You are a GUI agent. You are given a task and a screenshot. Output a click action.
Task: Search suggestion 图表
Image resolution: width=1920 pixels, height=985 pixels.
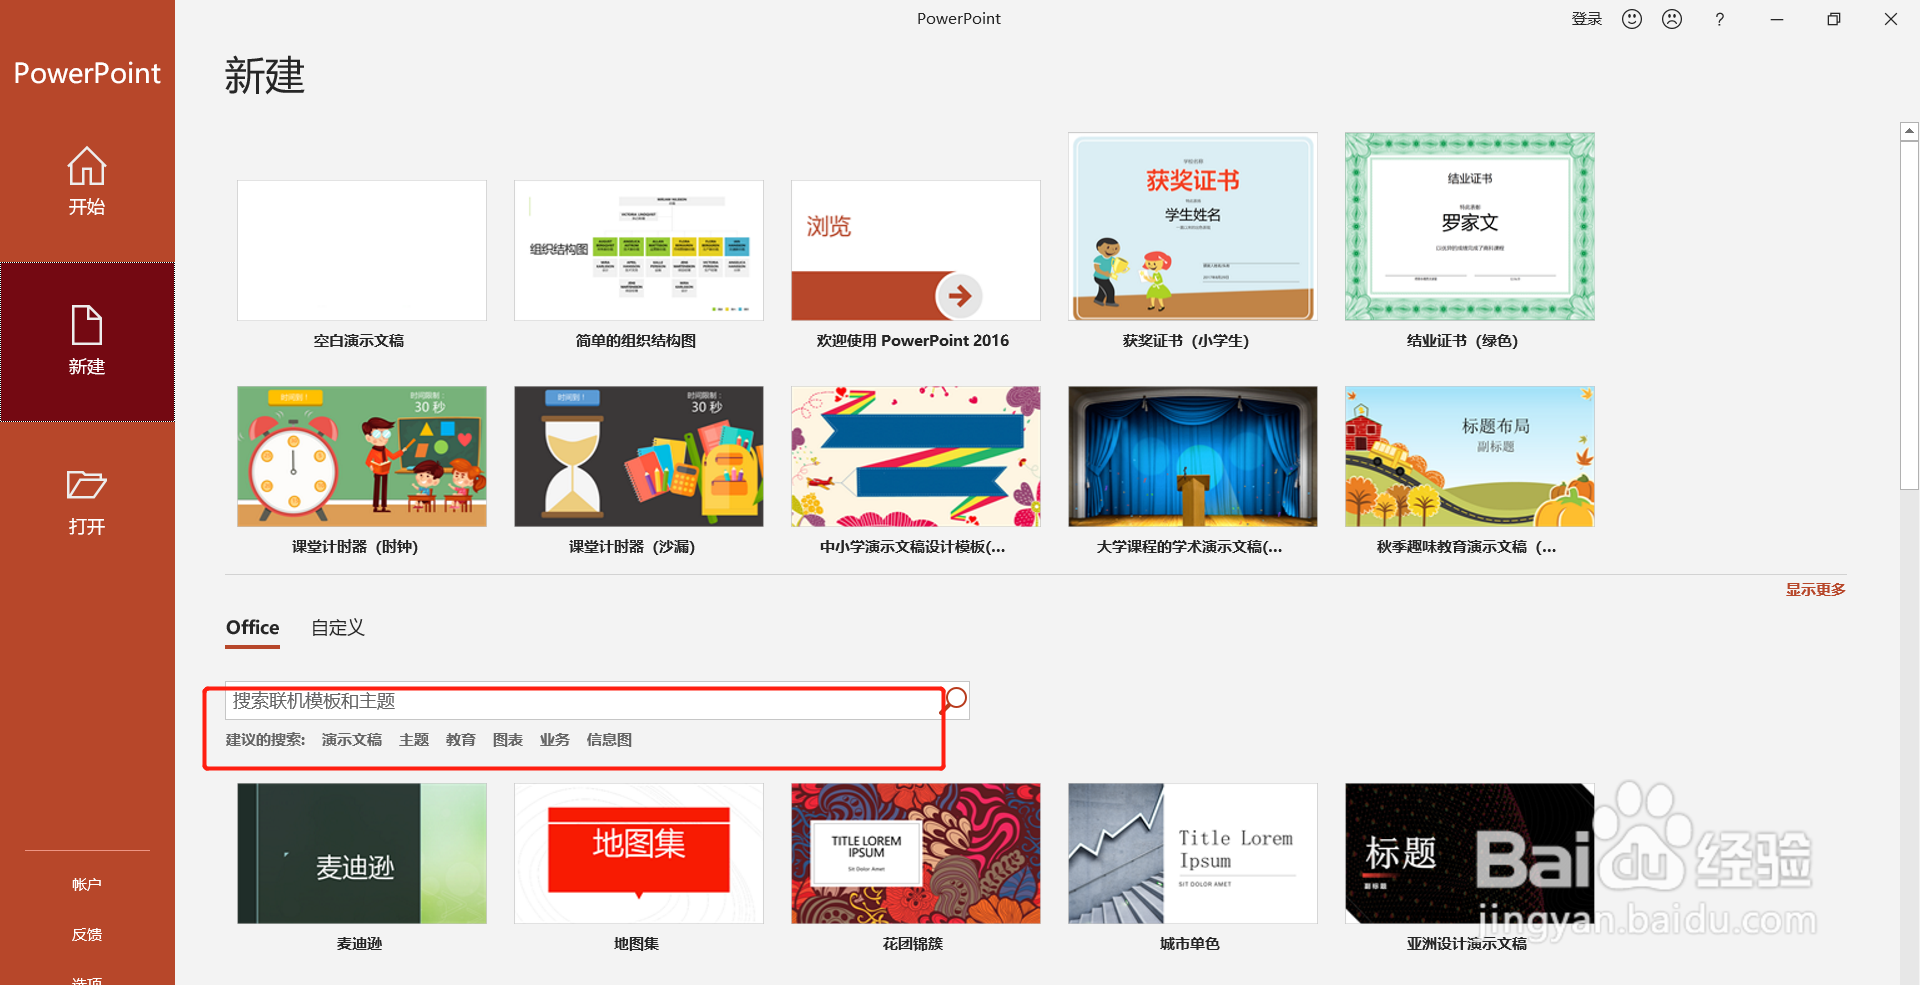[x=508, y=740]
